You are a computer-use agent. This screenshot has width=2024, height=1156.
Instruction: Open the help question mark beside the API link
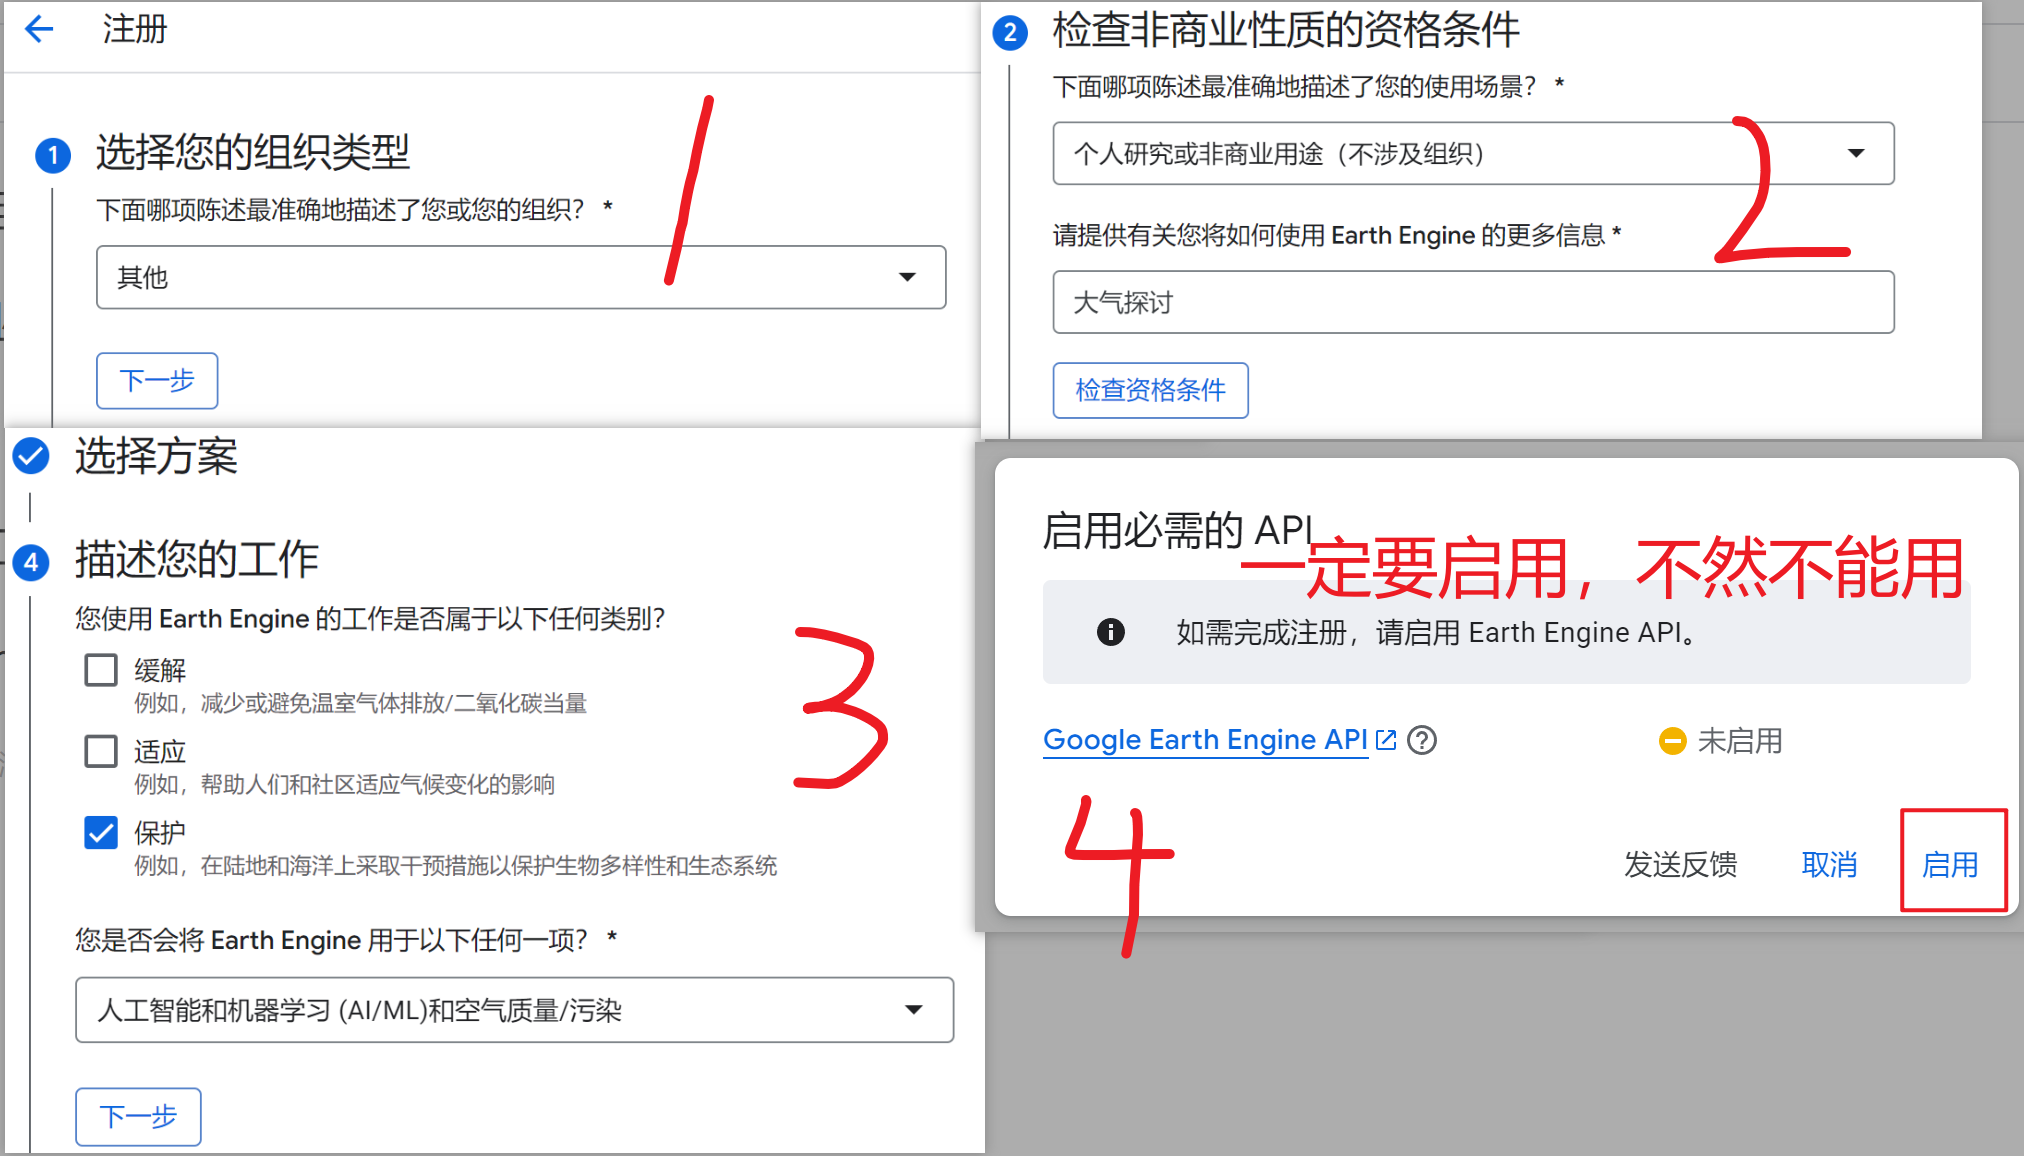point(1421,740)
